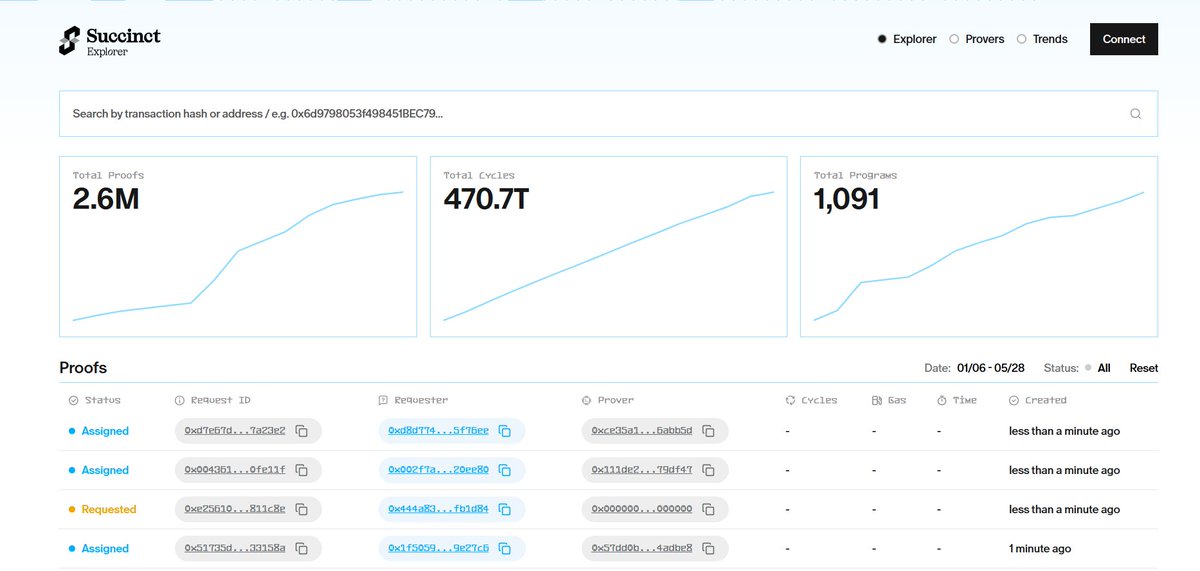Copy request ID 0x51735d...33158a

click(x=301, y=548)
